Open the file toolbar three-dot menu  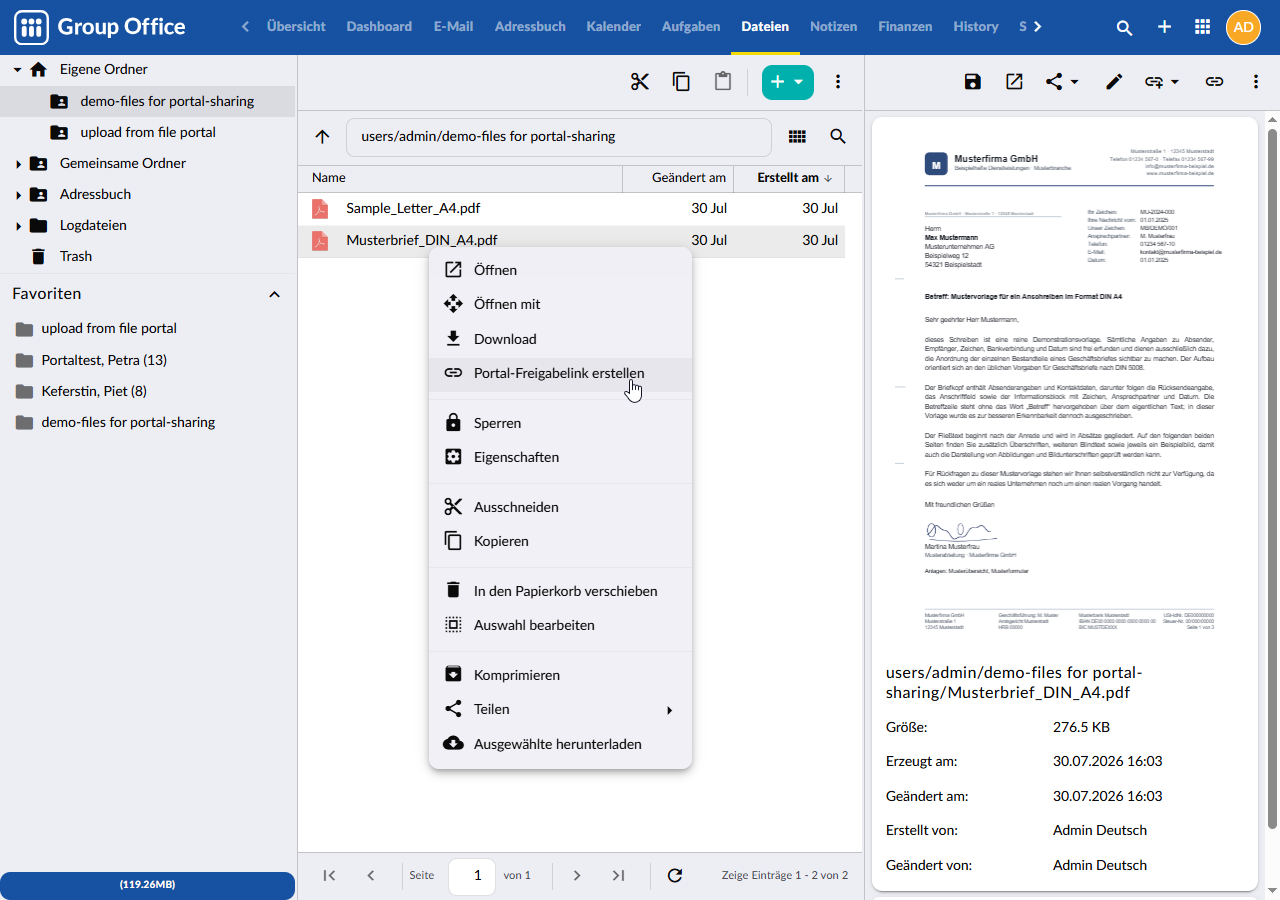[838, 82]
